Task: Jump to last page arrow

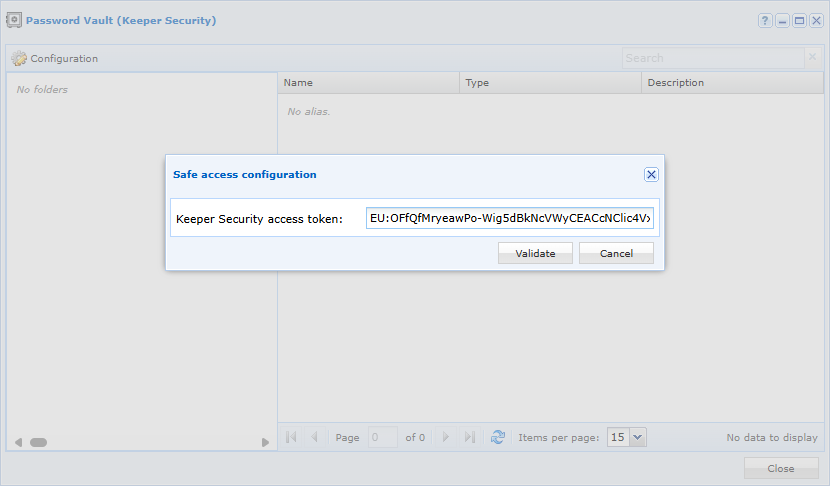Action: (470, 437)
